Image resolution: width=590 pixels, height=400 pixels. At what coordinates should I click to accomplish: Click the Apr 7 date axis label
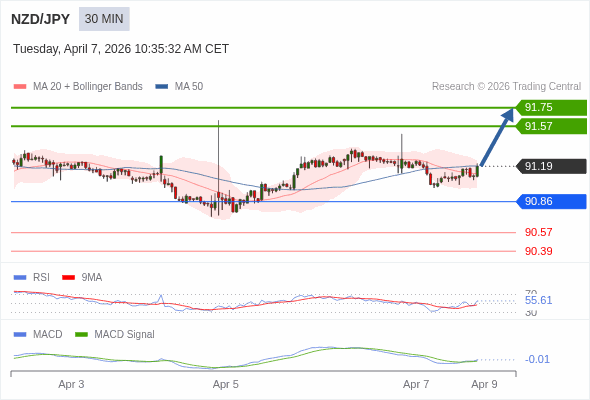coord(416,384)
